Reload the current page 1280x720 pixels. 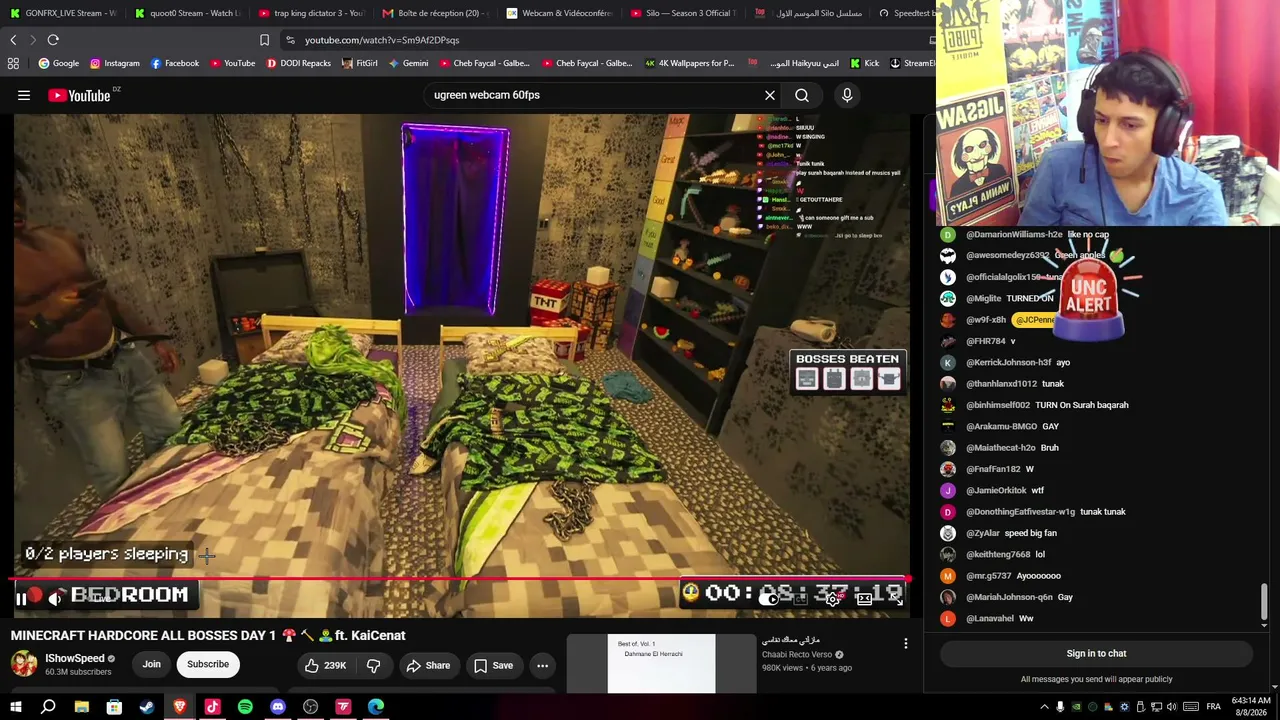tap(53, 40)
